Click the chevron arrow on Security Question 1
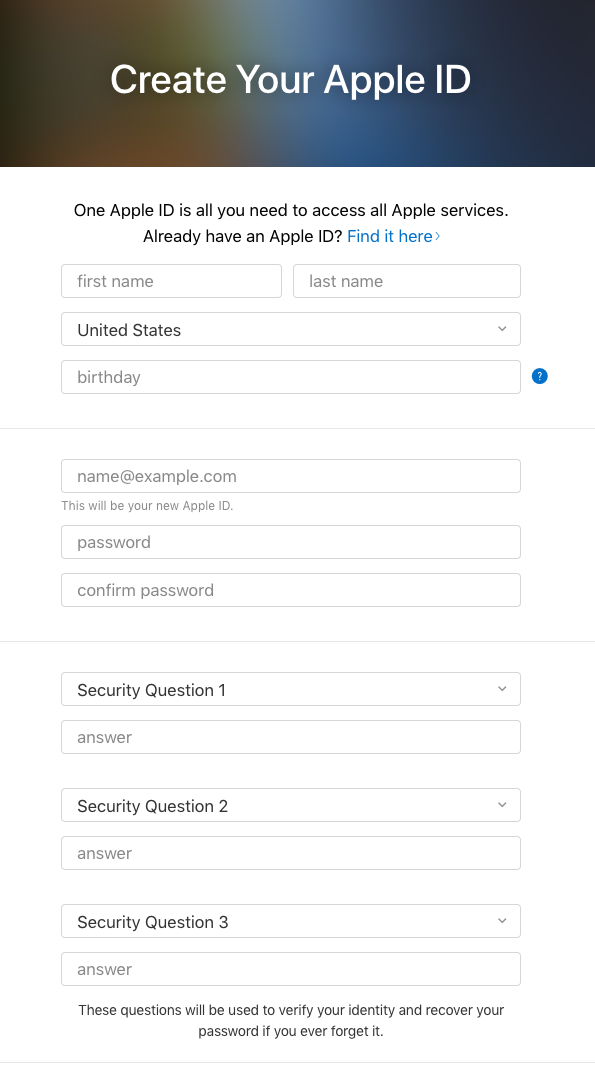Image resolution: width=595 pixels, height=1068 pixels. click(x=502, y=689)
